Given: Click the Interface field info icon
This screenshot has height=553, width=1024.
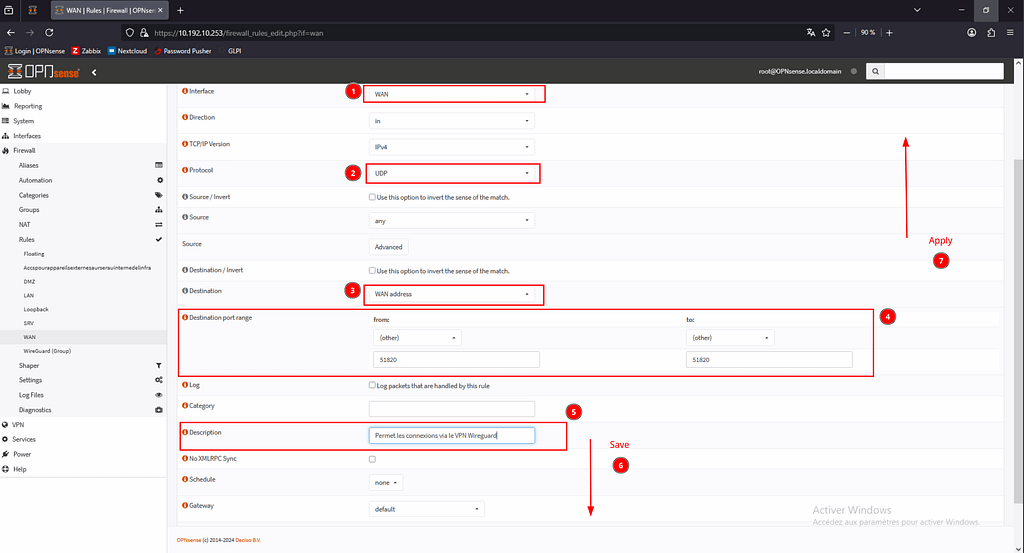Looking at the screenshot, I should click(x=185, y=91).
